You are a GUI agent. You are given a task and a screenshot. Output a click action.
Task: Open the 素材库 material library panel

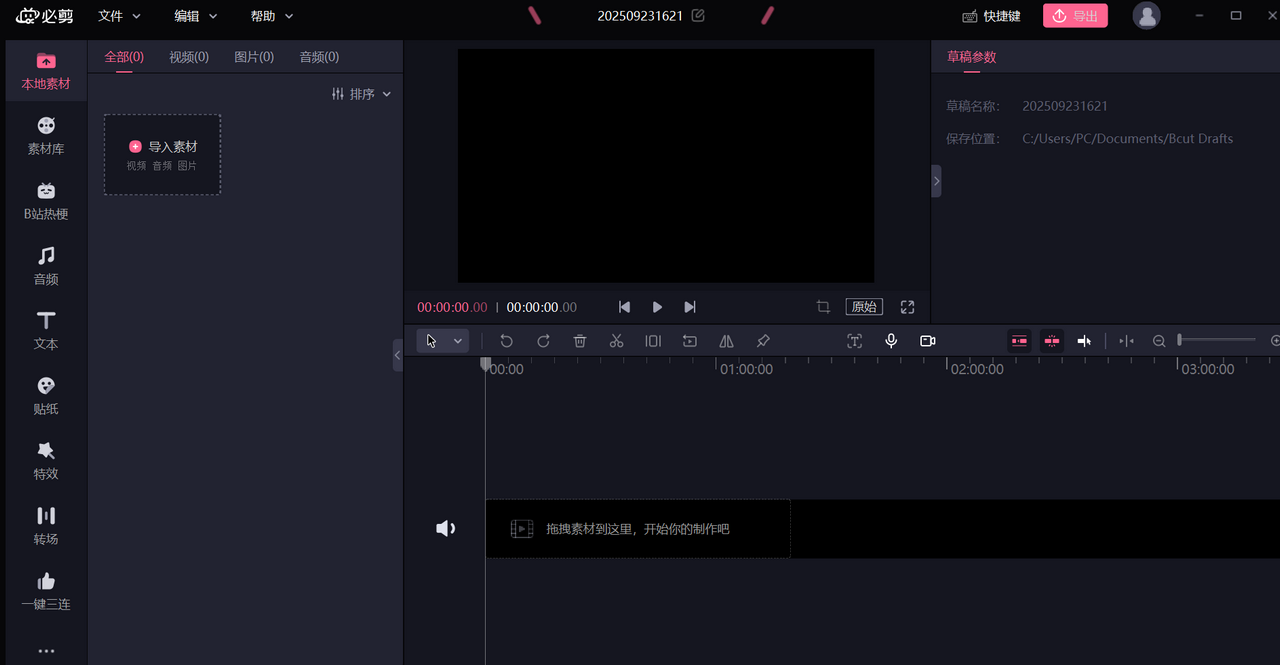46,136
